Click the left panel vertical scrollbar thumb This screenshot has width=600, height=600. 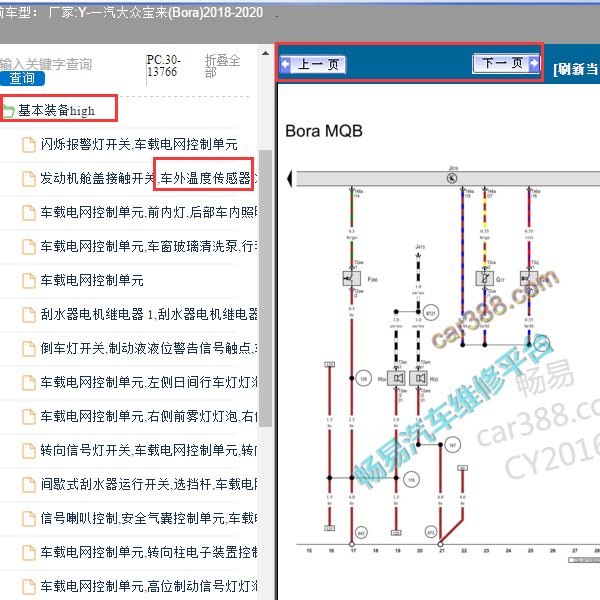pyautogui.click(x=265, y=288)
